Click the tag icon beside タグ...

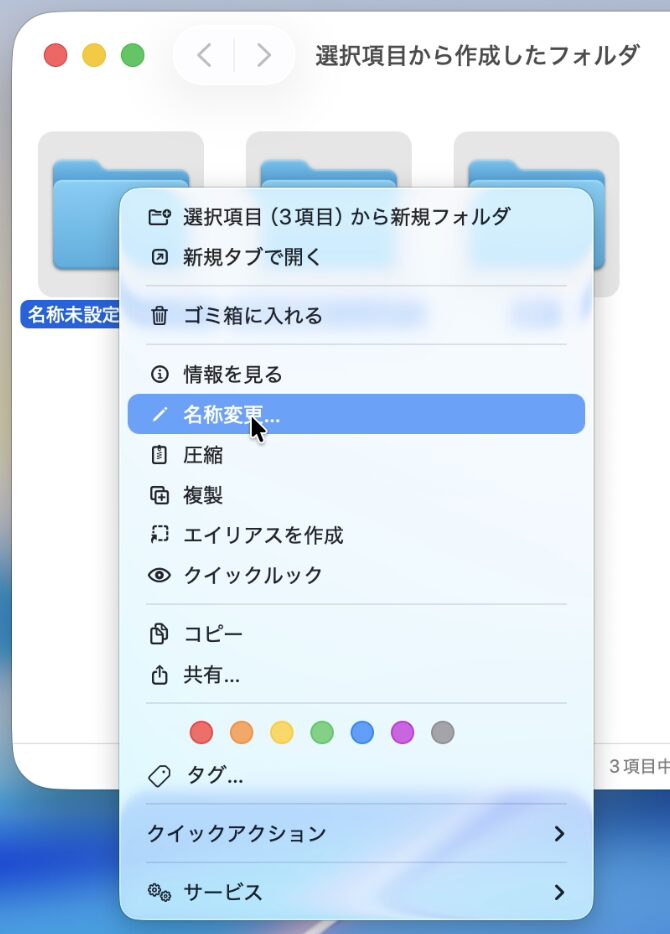[x=159, y=775]
